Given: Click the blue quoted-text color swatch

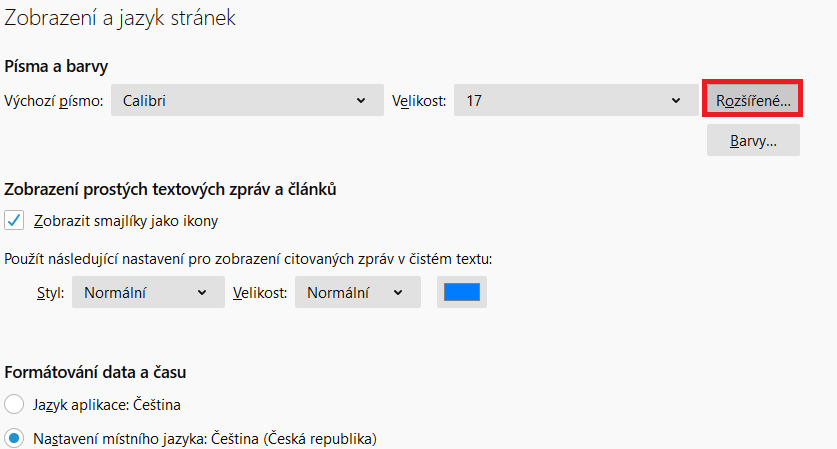Looking at the screenshot, I should 461,292.
